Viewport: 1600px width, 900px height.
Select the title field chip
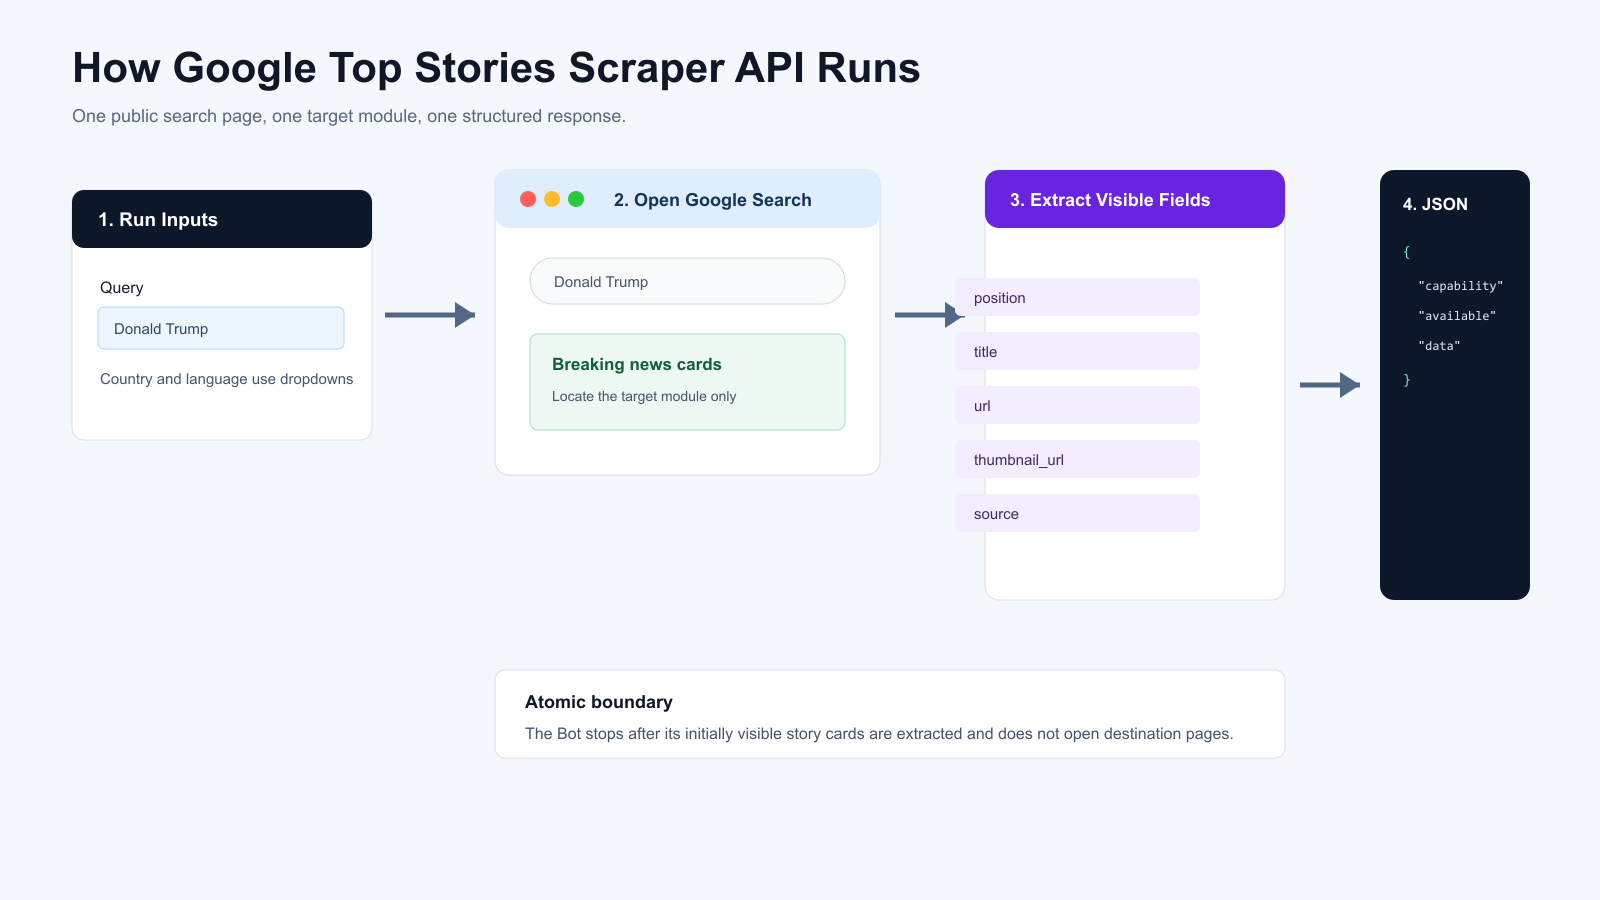tap(1077, 351)
